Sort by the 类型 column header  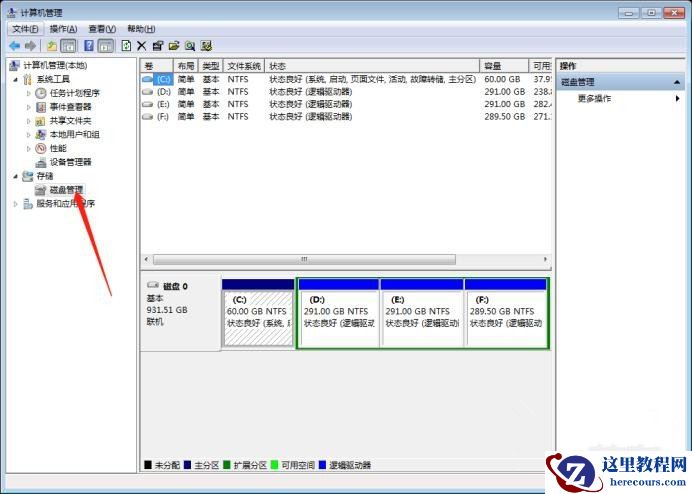click(211, 66)
